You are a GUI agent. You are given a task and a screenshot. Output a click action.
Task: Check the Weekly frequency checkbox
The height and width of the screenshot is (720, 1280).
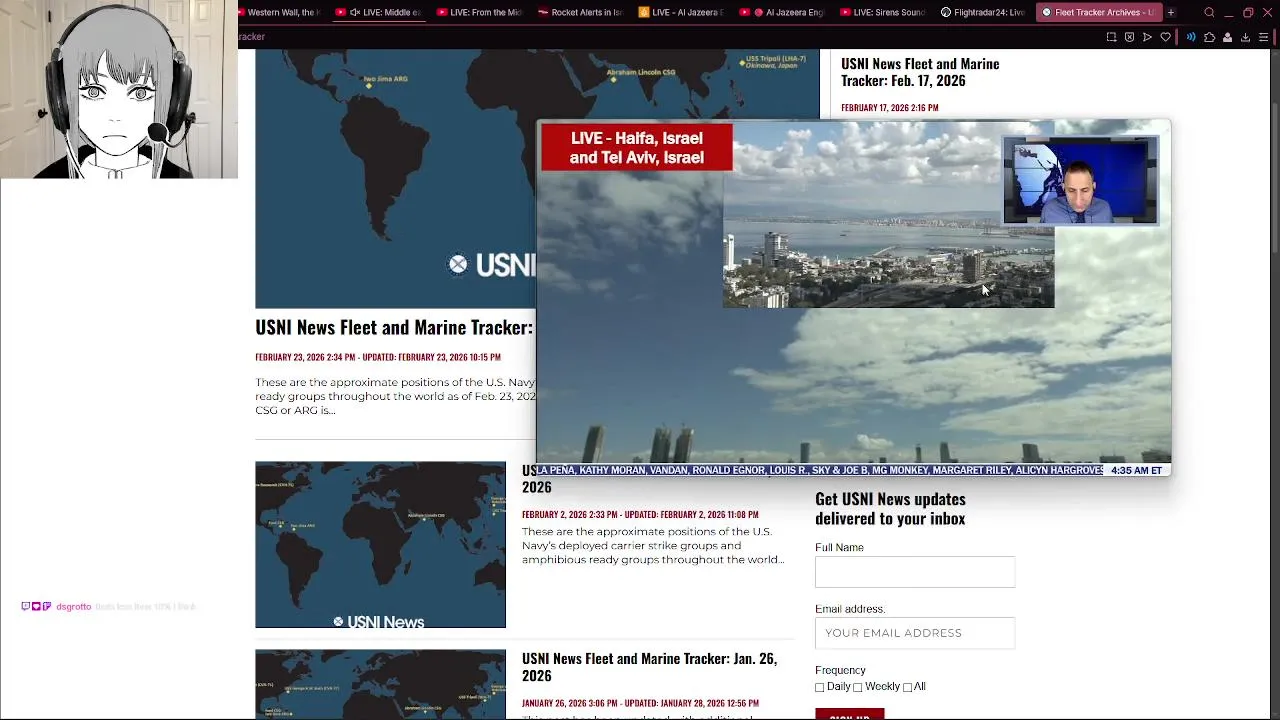pos(857,687)
